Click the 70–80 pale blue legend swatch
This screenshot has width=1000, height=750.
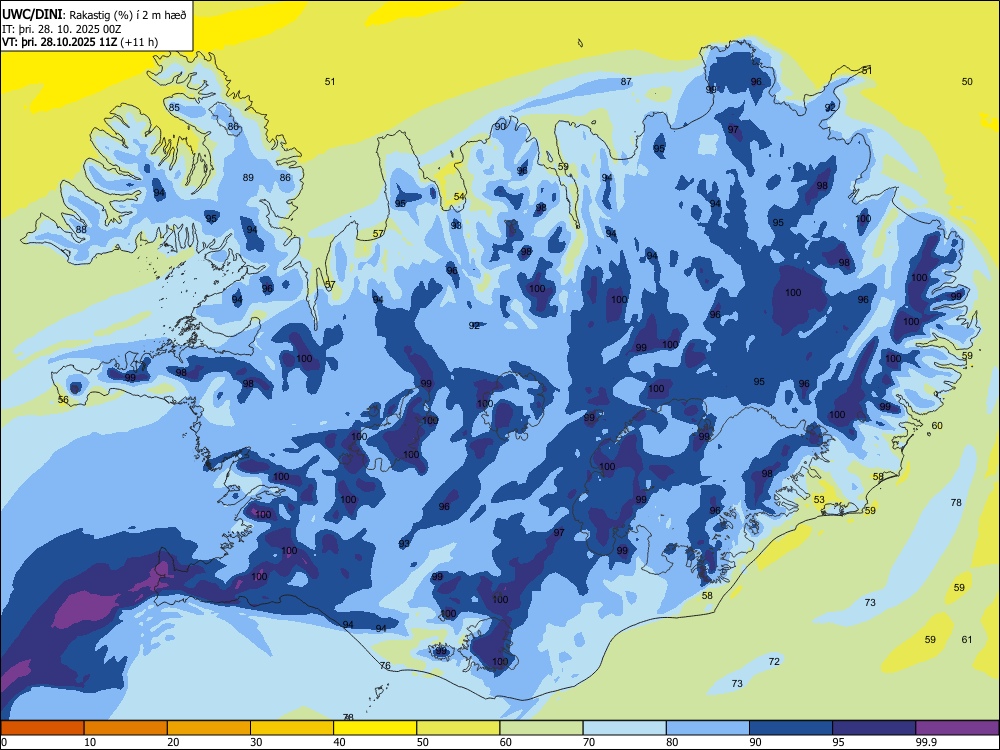pos(624,728)
